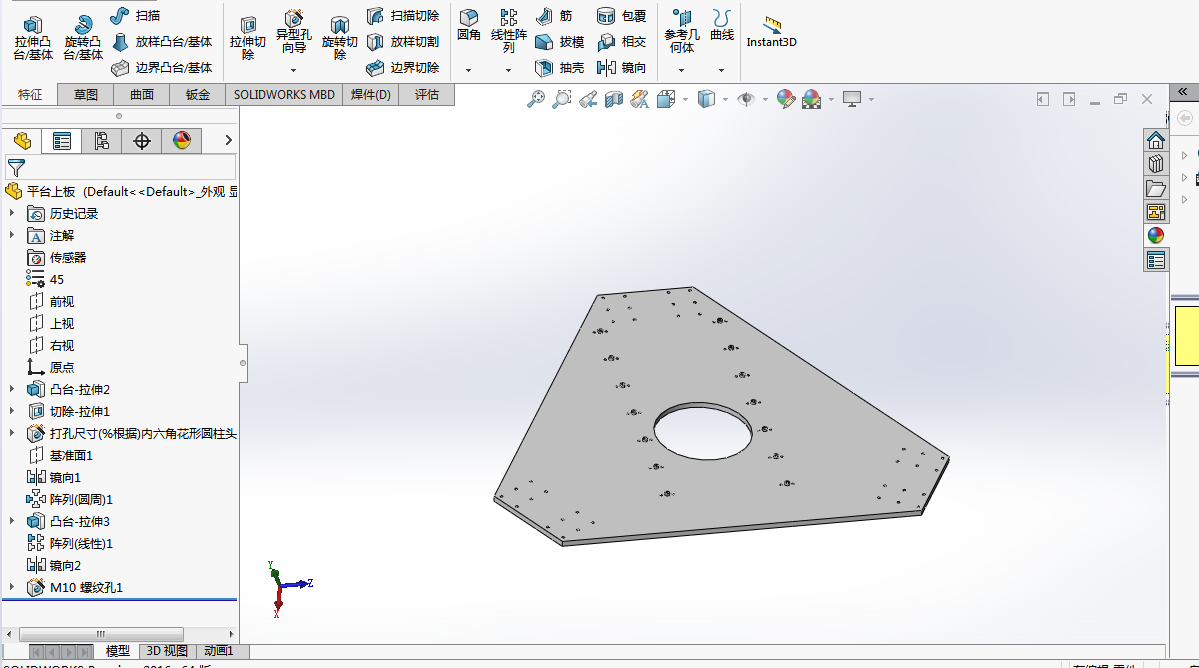Click the 拔模 draft tool
Image resolution: width=1199 pixels, height=668 pixels.
click(559, 42)
